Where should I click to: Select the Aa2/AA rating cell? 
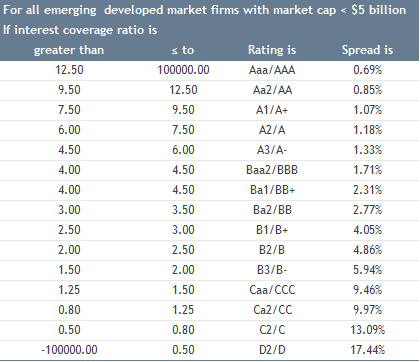click(272, 90)
